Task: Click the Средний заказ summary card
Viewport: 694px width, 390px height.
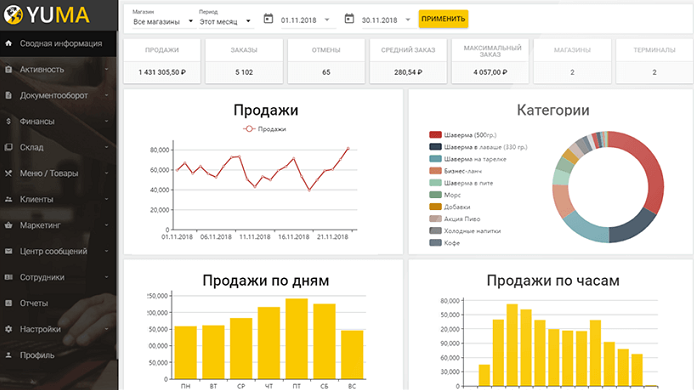Action: 408,61
